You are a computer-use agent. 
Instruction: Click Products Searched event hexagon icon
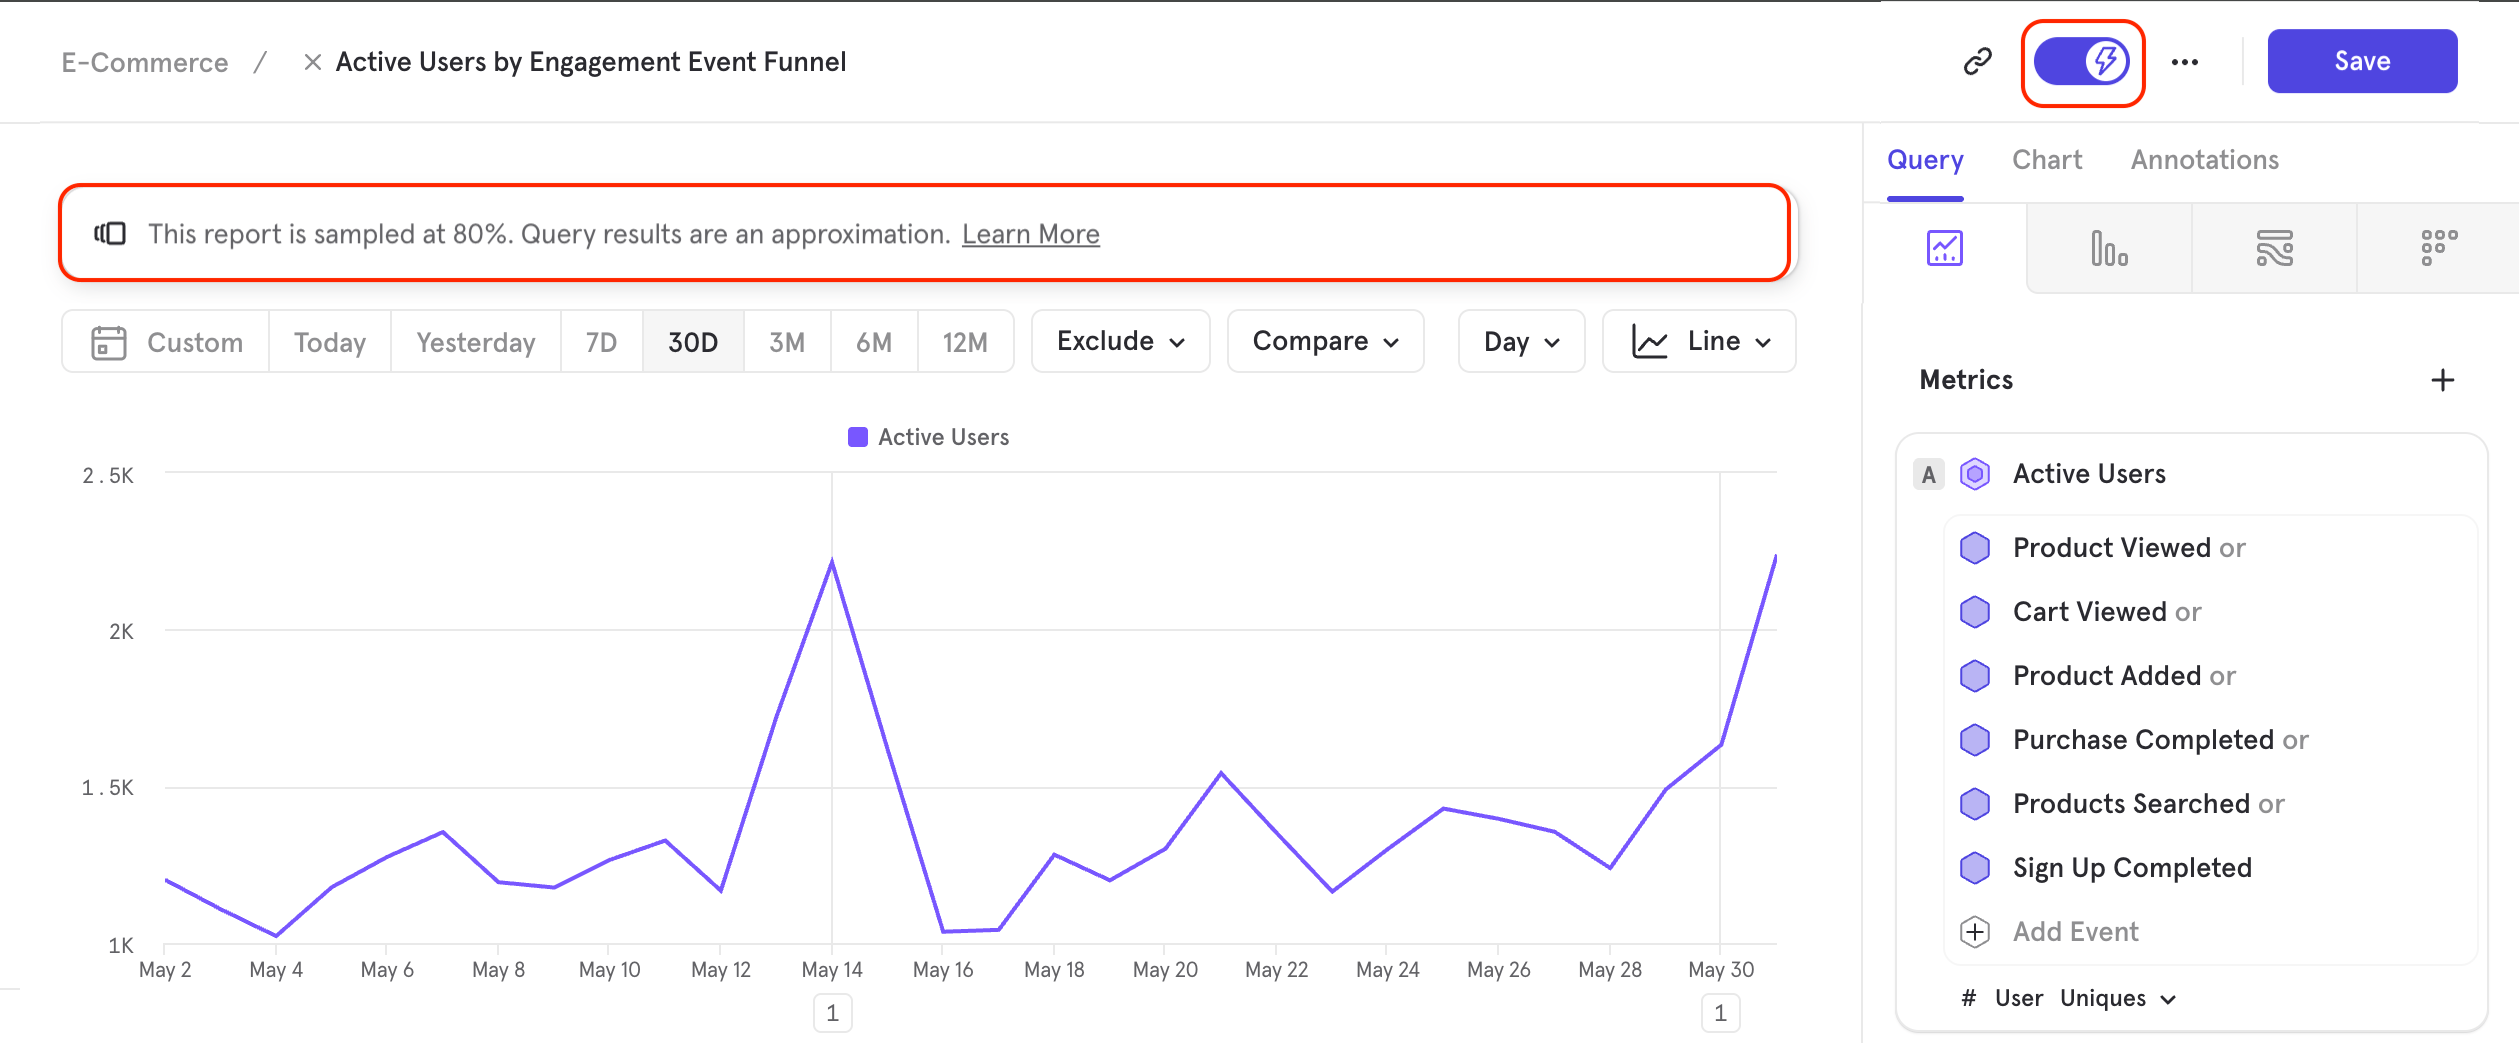(x=1974, y=804)
